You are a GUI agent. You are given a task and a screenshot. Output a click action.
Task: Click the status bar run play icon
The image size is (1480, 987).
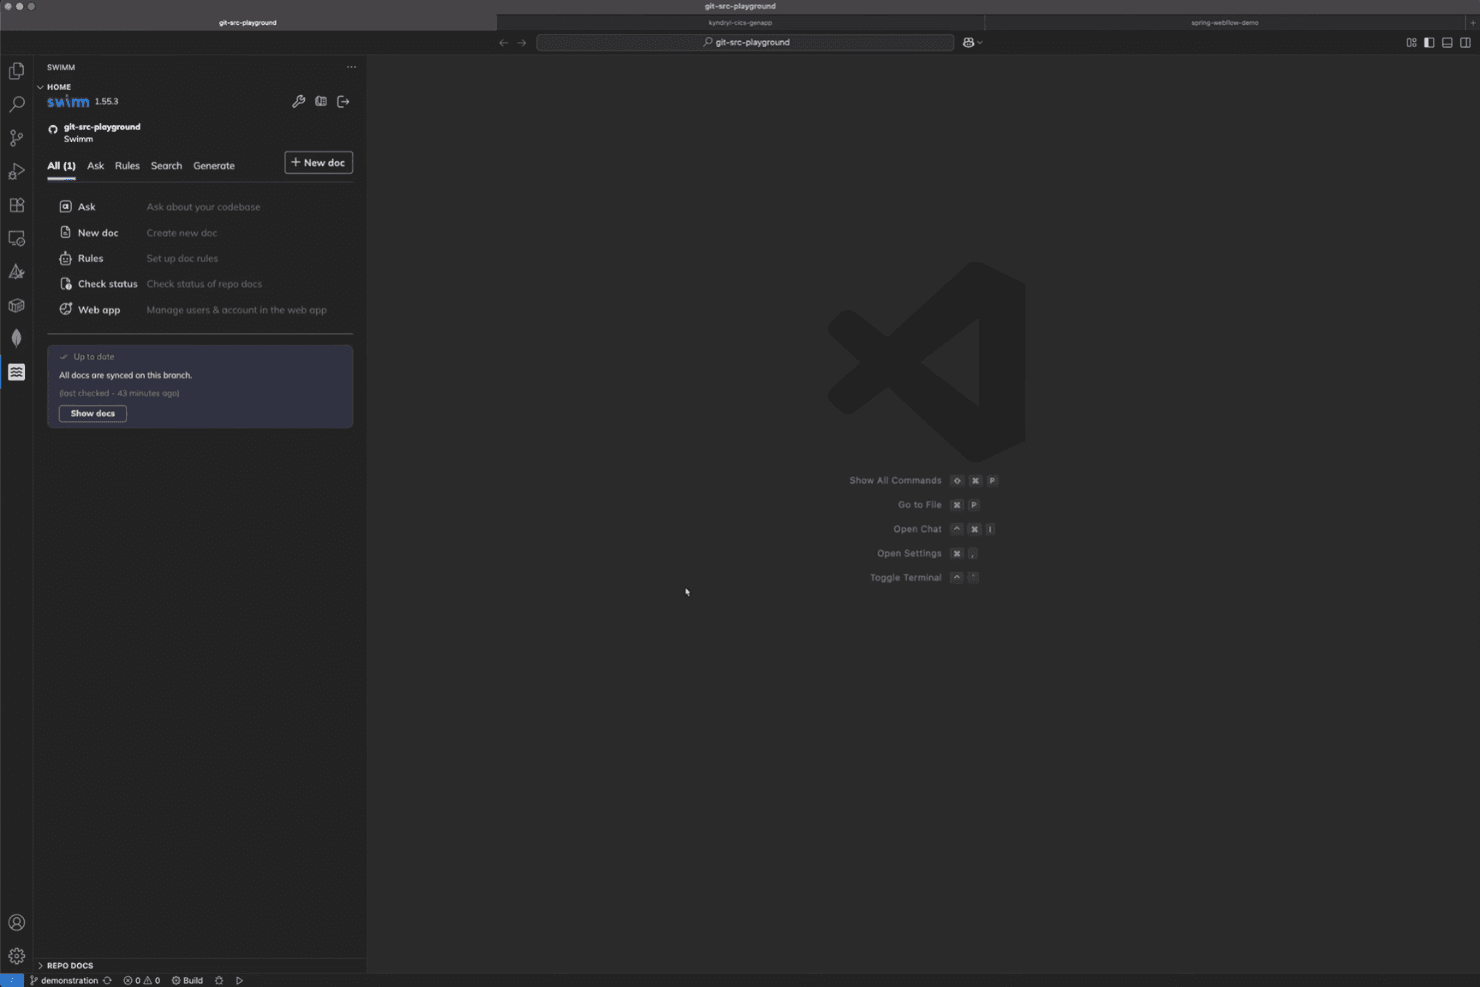(239, 980)
